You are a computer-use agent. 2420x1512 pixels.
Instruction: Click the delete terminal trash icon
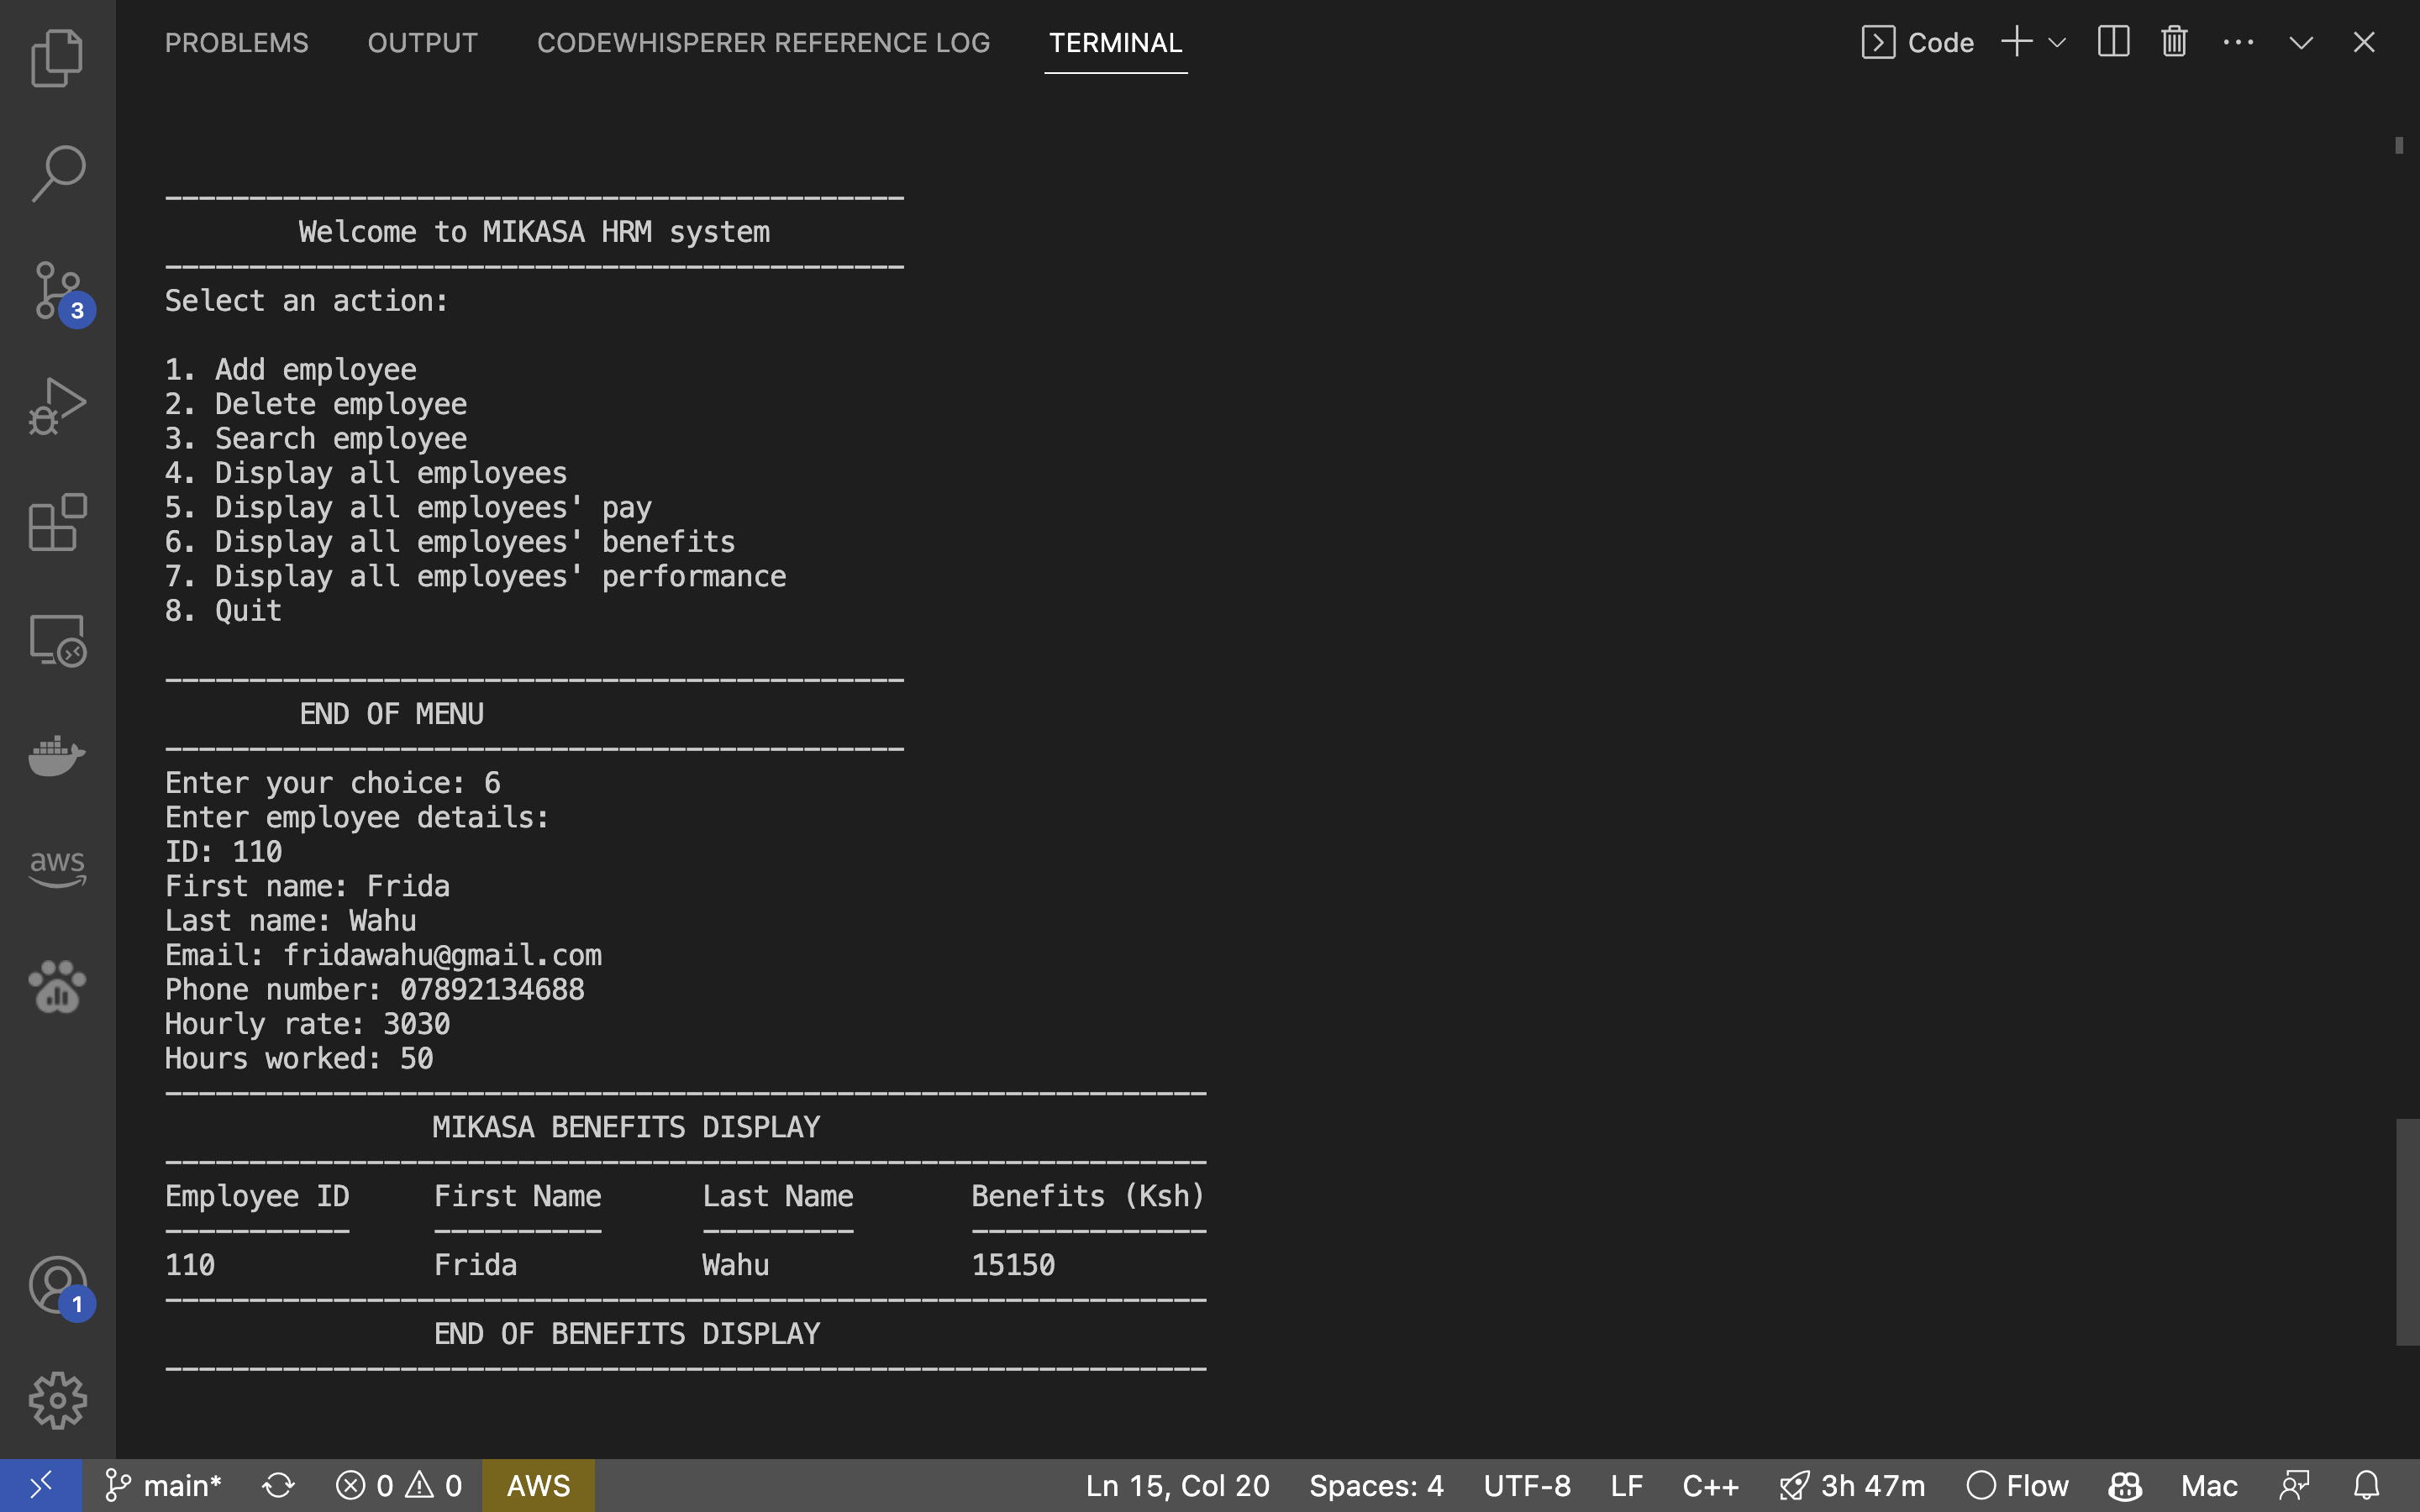pyautogui.click(x=2175, y=42)
